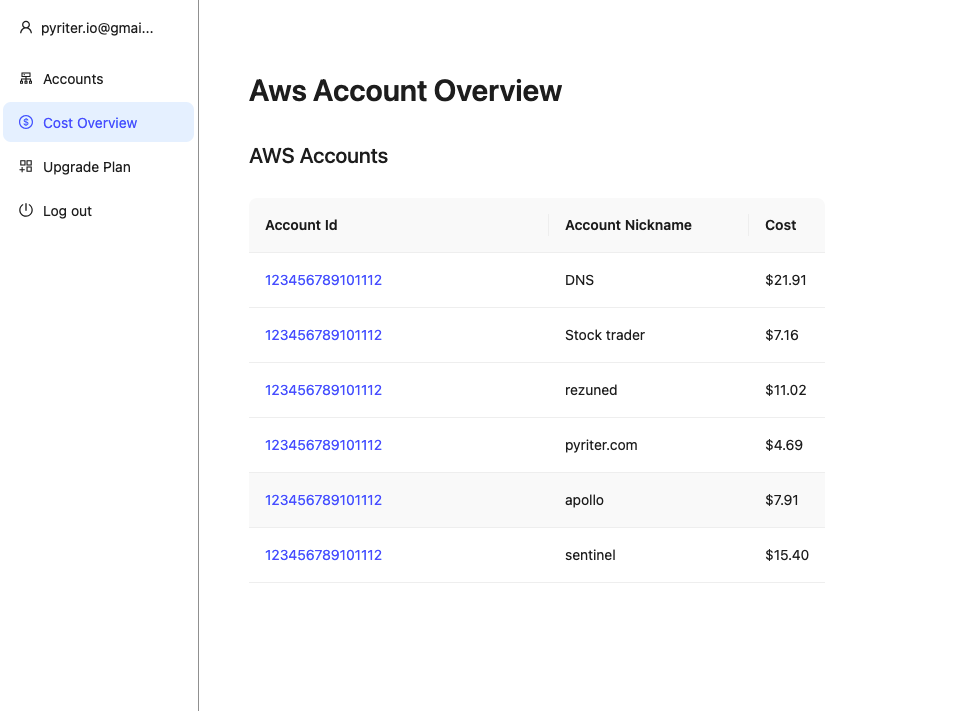
Task: Follow the account ID link in rezuned row
Action: (323, 390)
